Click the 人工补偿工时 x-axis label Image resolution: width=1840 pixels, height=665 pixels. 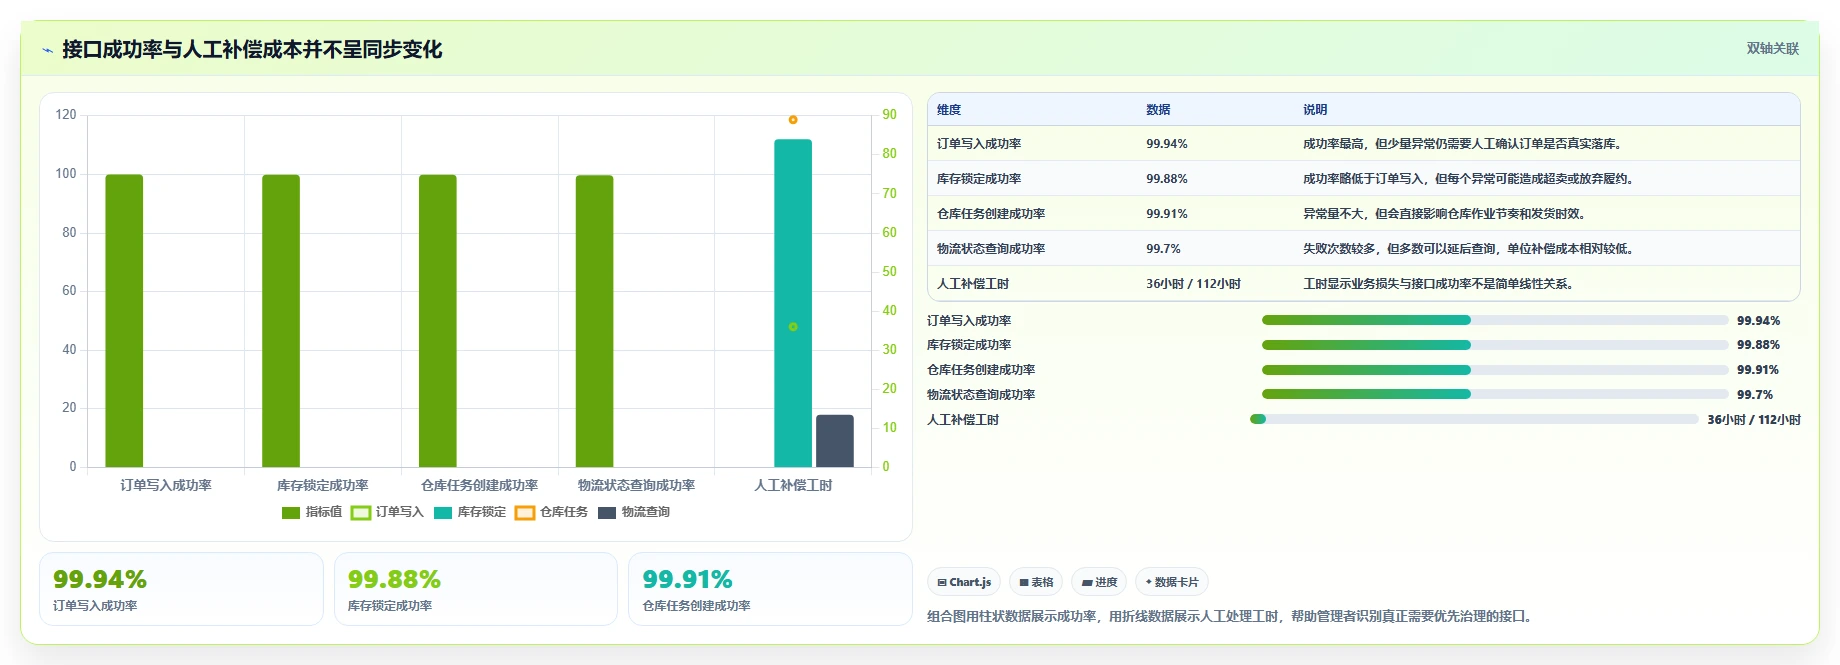coord(793,485)
